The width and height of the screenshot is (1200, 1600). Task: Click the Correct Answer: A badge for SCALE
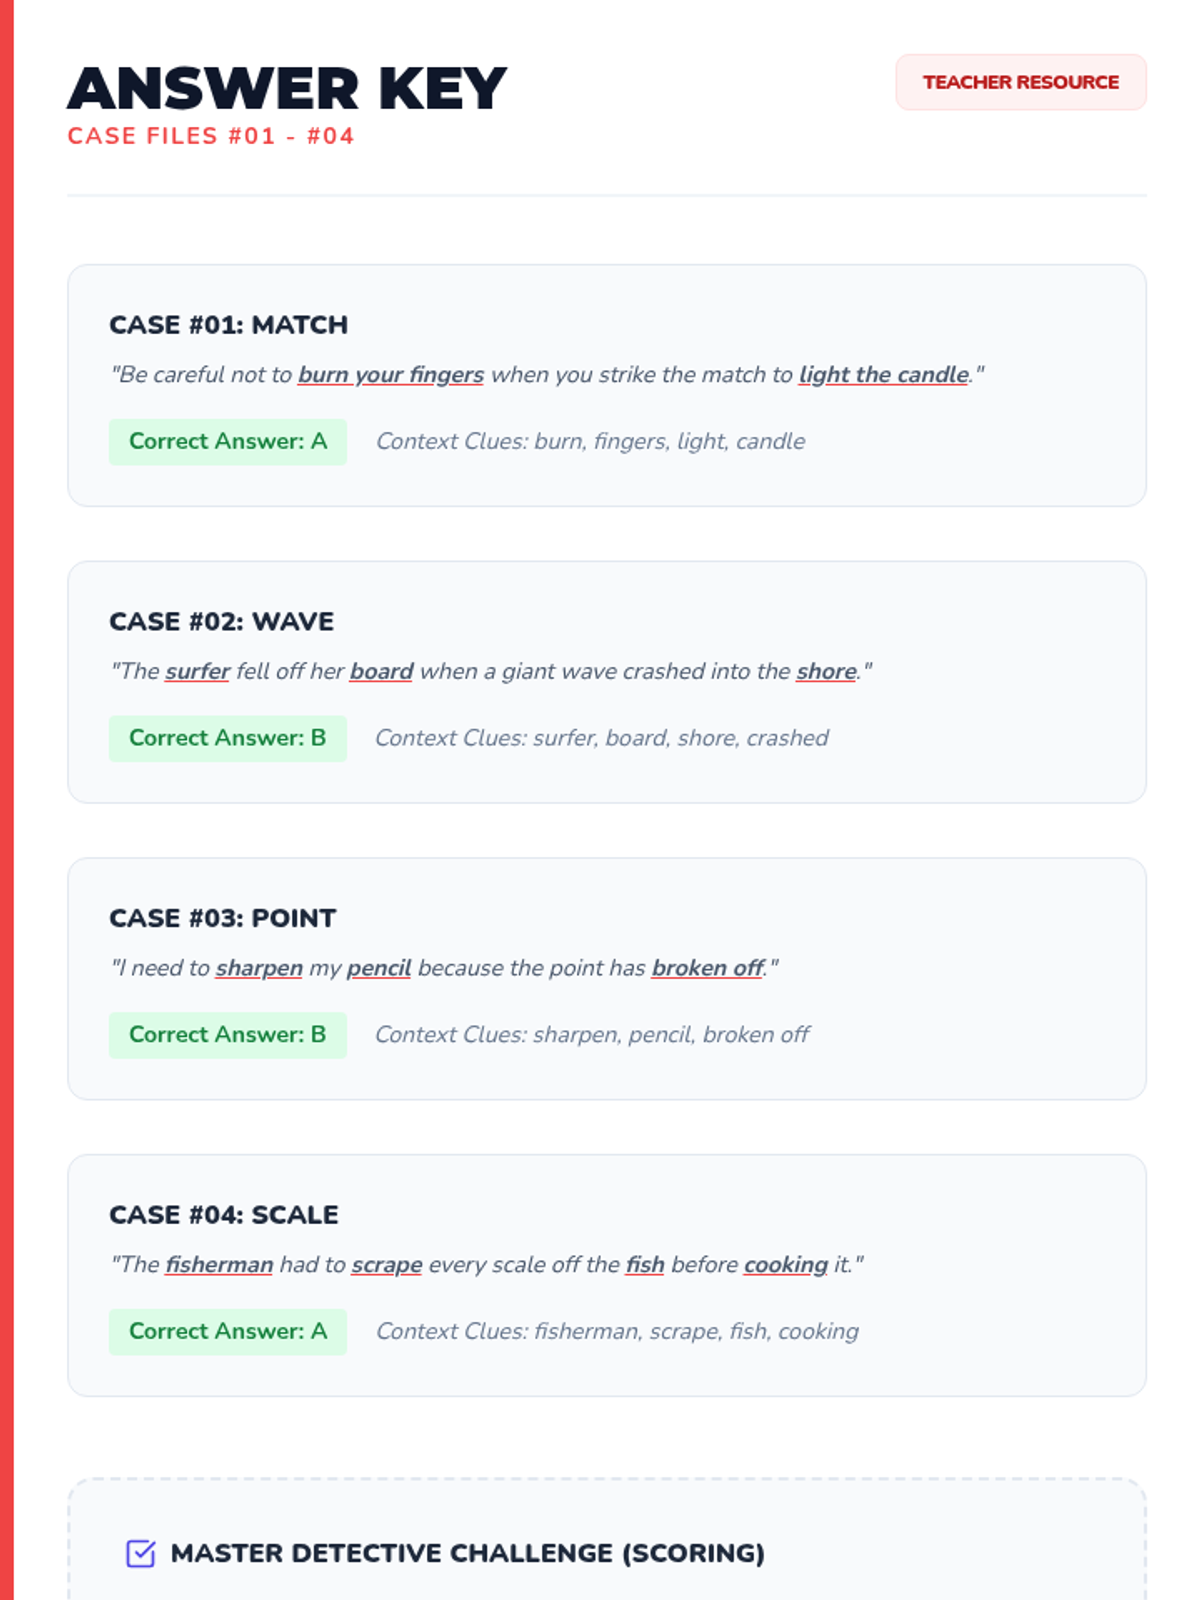click(x=228, y=1331)
